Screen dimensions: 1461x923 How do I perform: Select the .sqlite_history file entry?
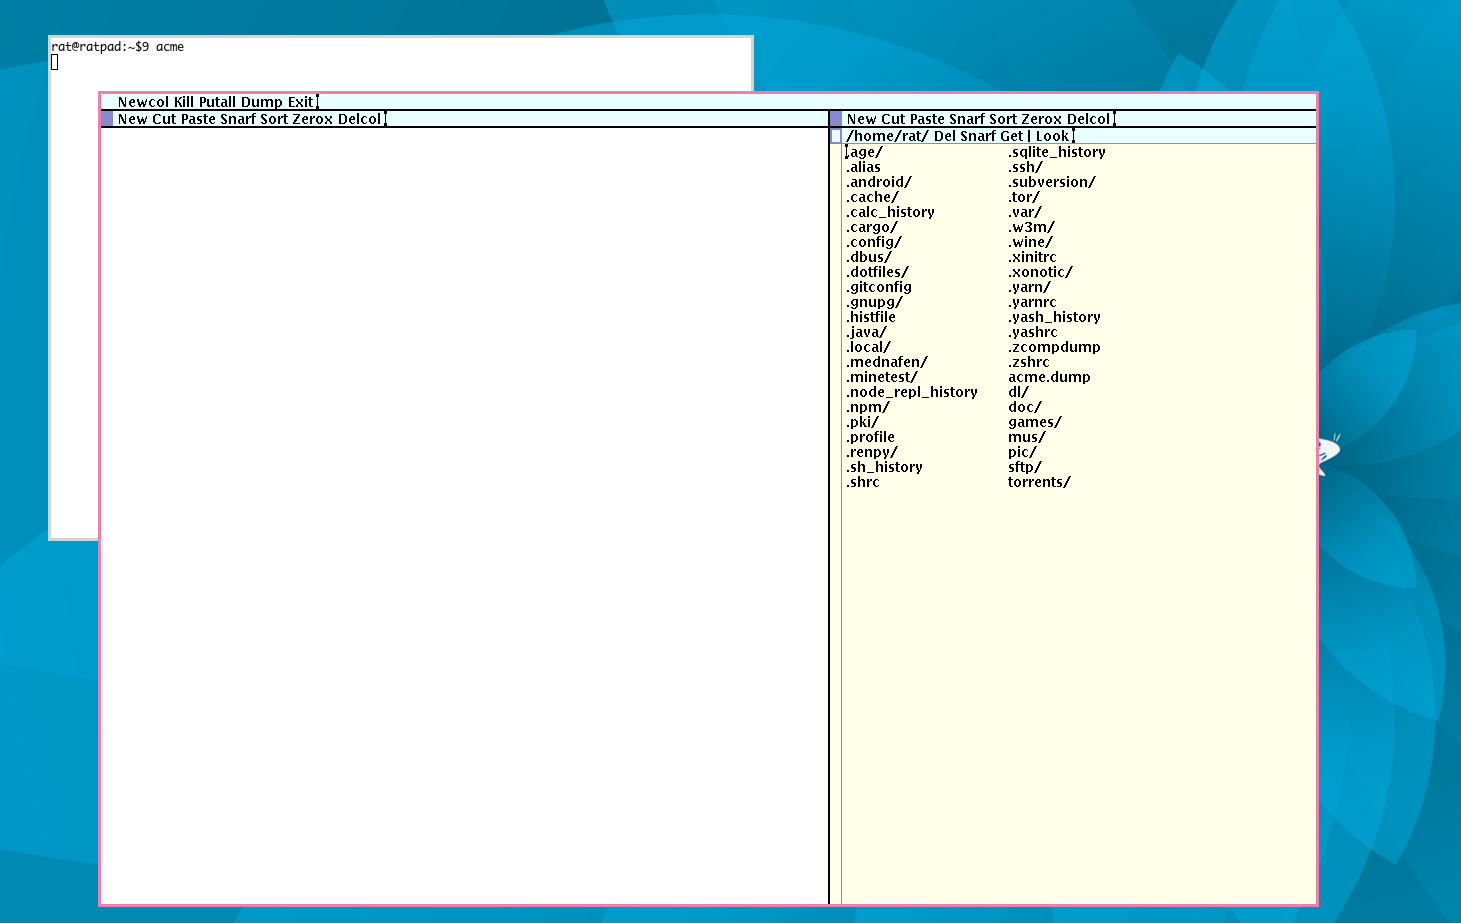[1057, 152]
